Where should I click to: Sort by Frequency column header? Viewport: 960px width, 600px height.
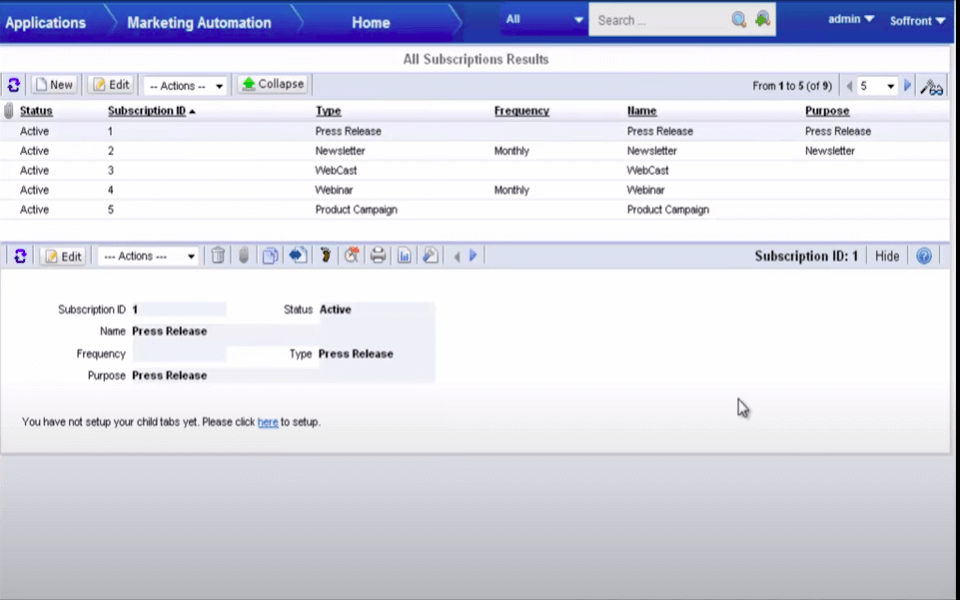[x=522, y=111]
